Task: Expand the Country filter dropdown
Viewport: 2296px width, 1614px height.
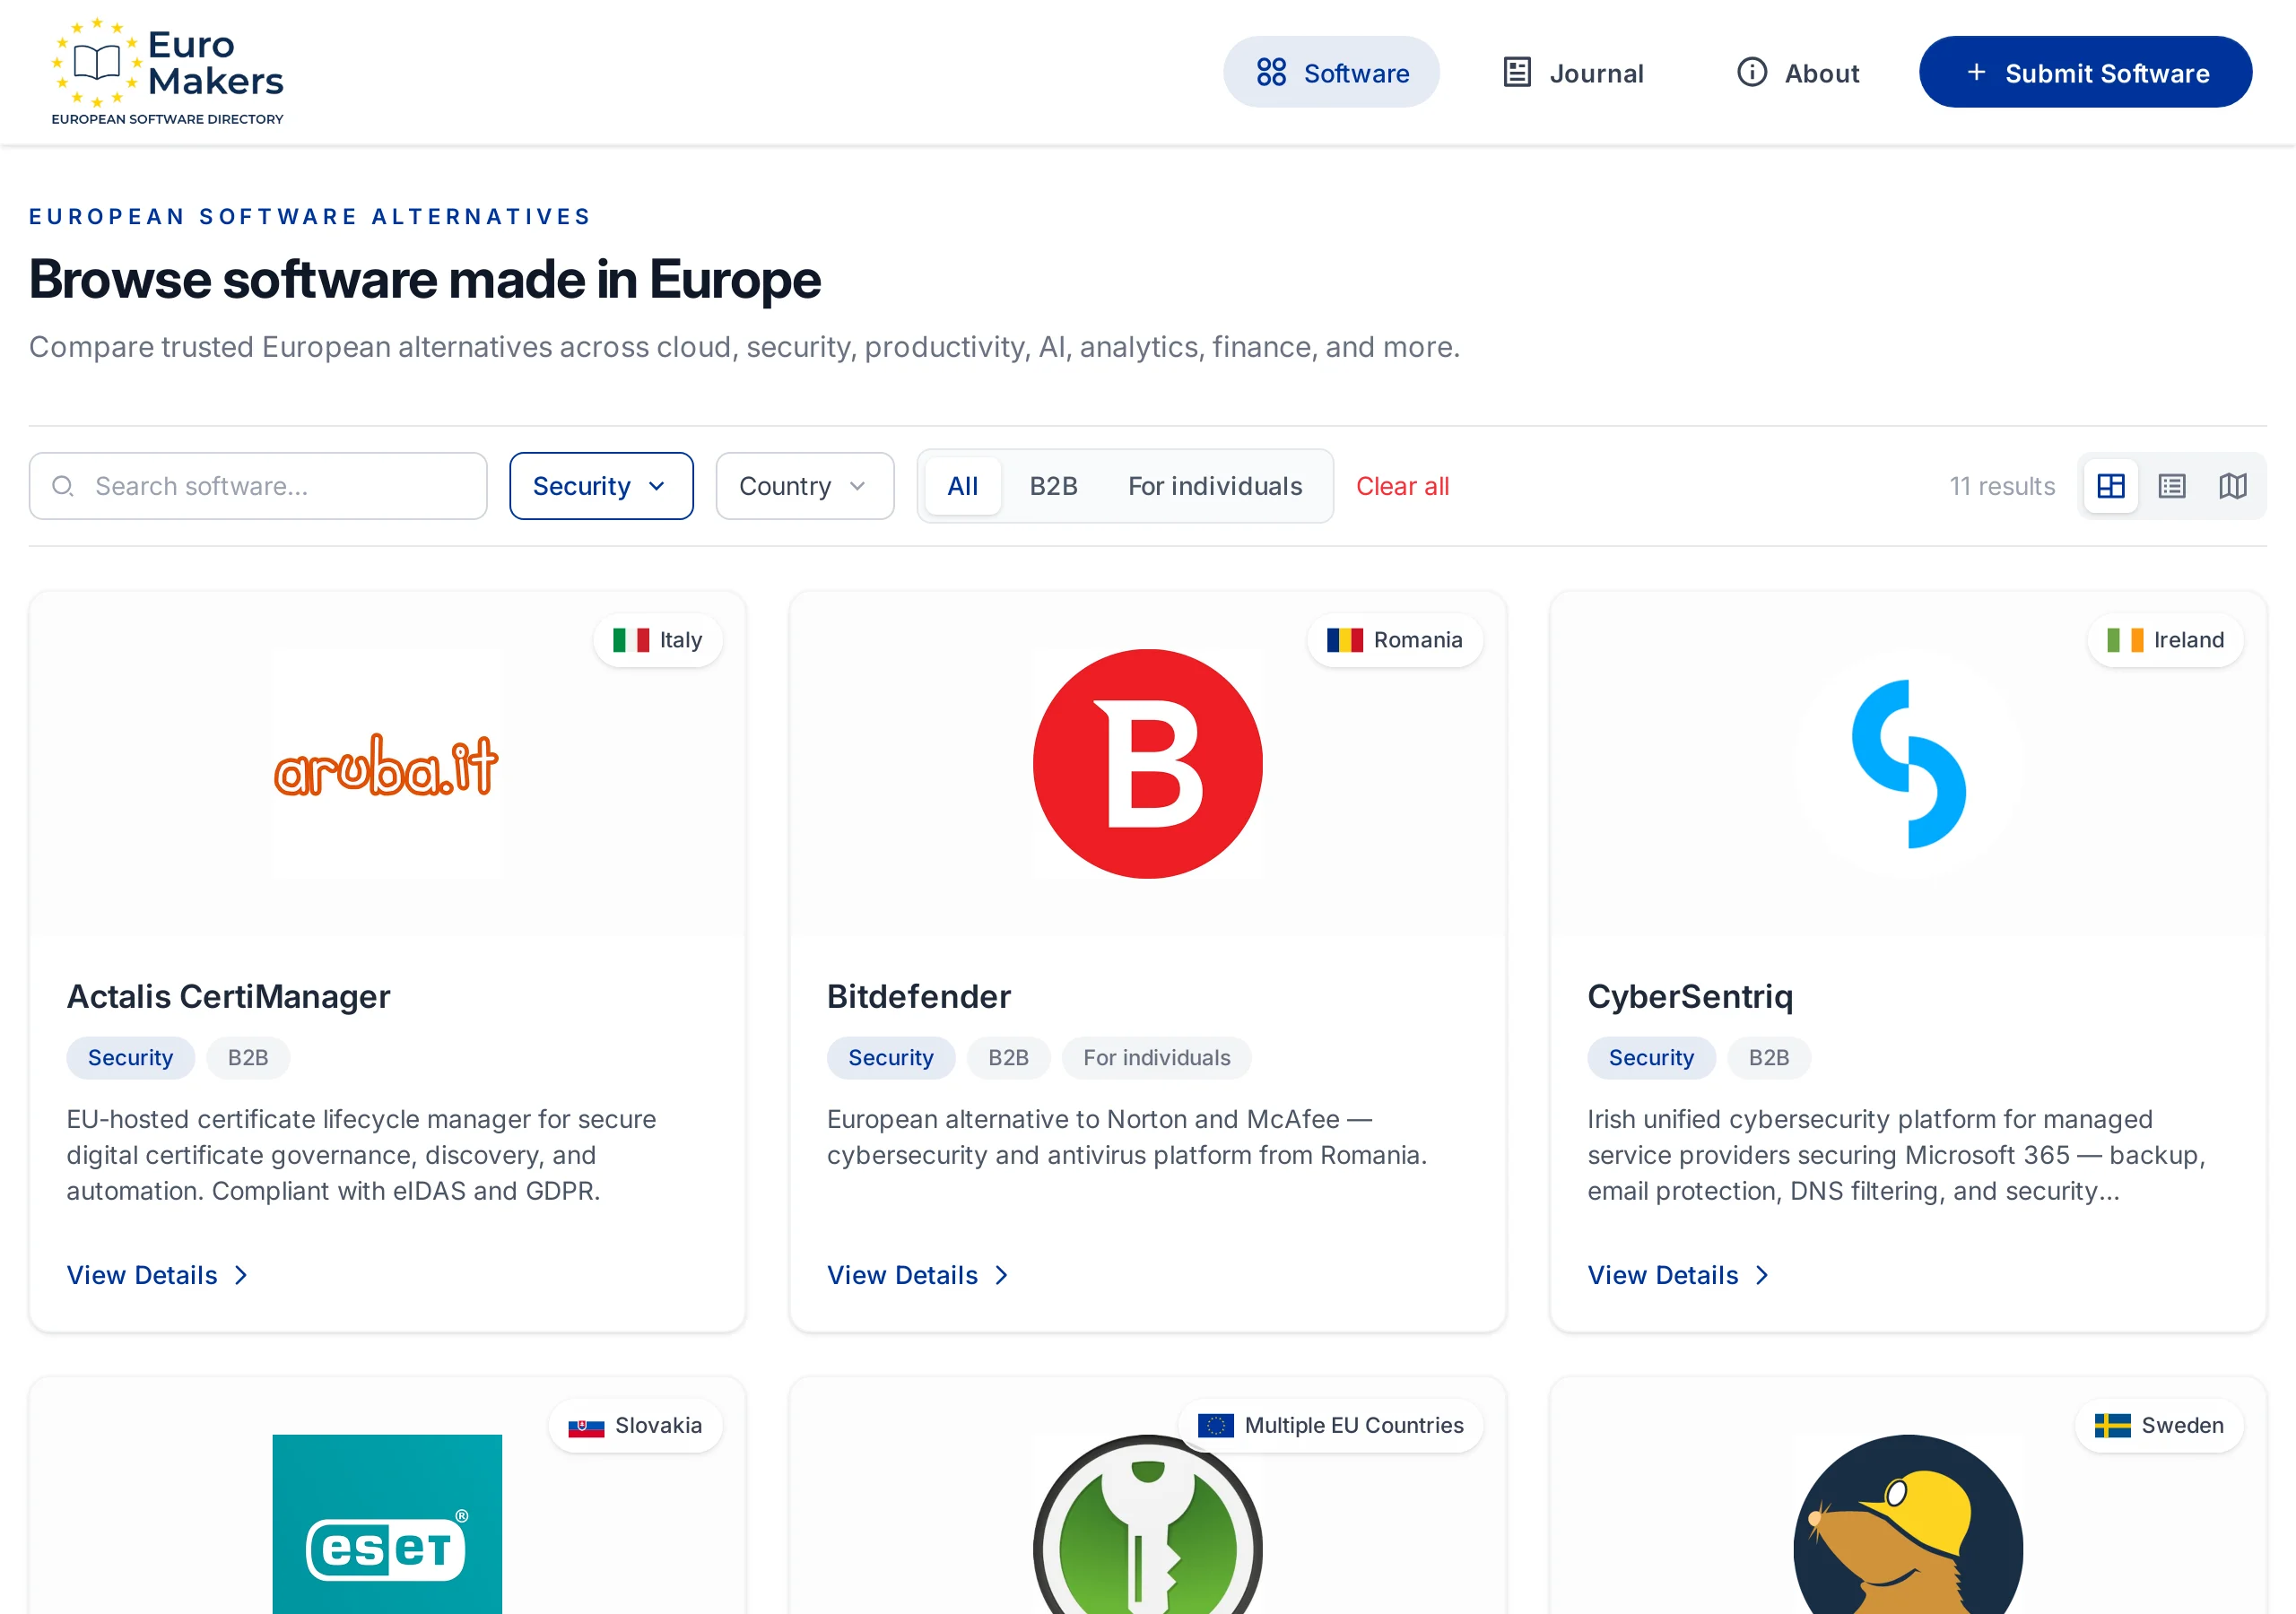Action: click(804, 486)
